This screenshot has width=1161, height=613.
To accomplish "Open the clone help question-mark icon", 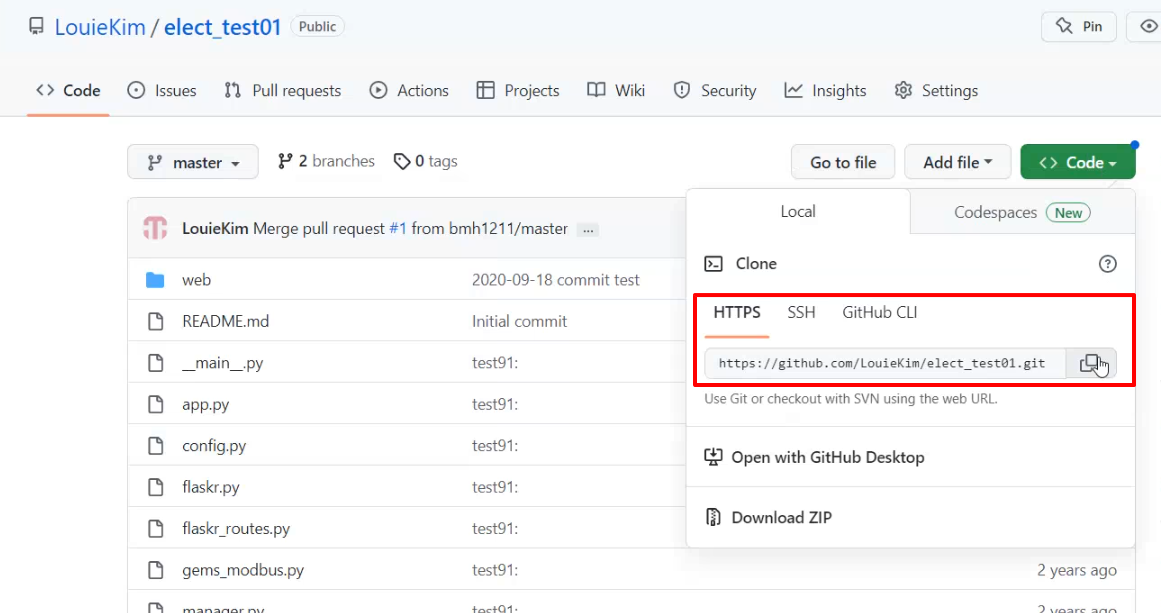I will [1107, 264].
